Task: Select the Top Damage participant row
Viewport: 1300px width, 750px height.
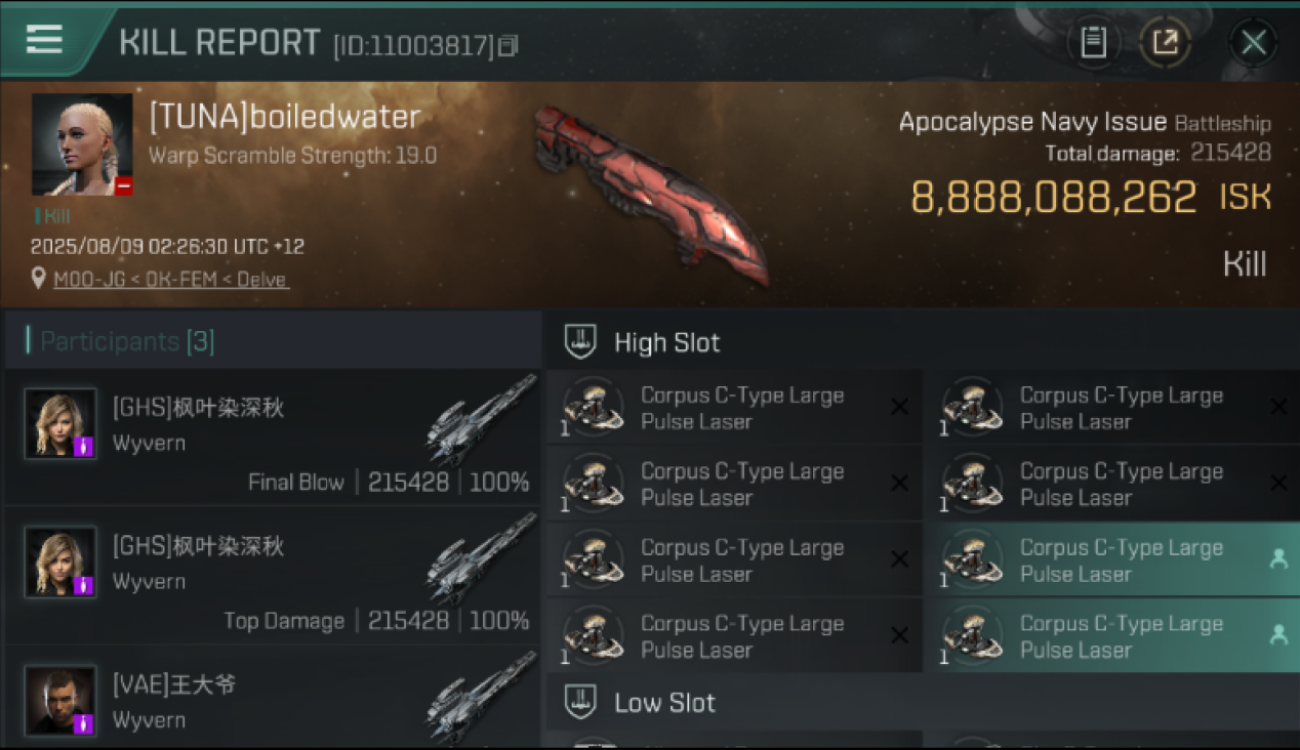Action: point(272,576)
